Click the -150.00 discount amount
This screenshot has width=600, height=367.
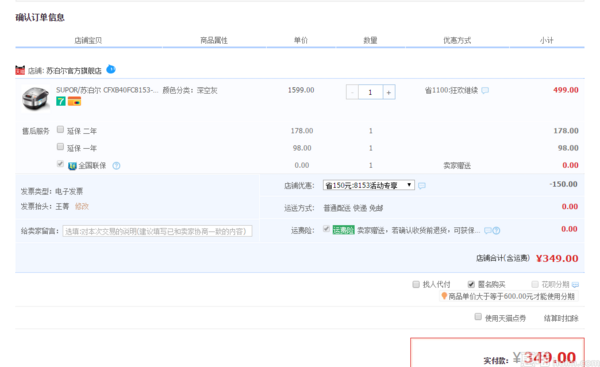(x=563, y=184)
